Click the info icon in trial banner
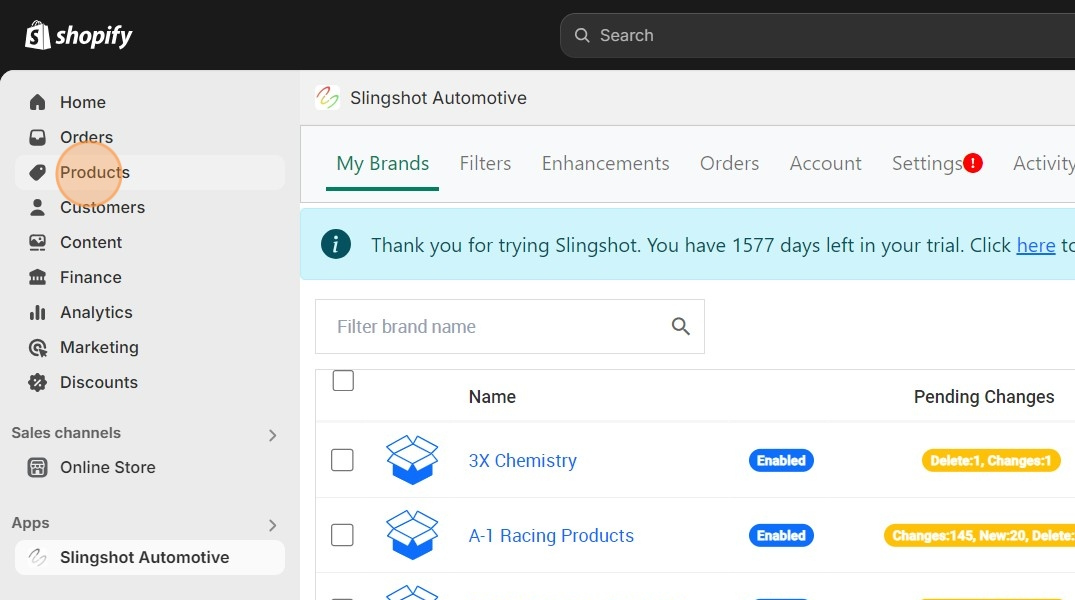Viewport: 1075px width, 600px height. pos(336,244)
